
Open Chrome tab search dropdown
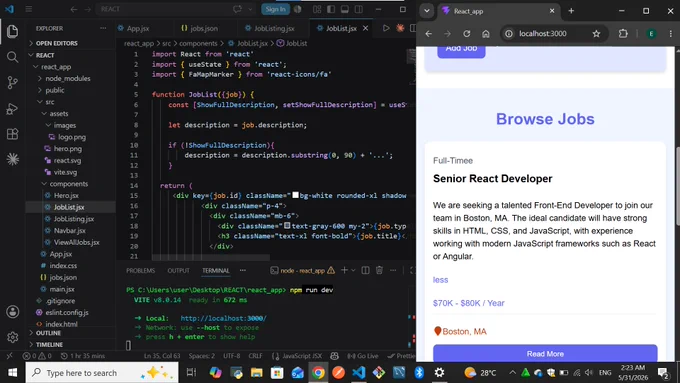coord(427,11)
